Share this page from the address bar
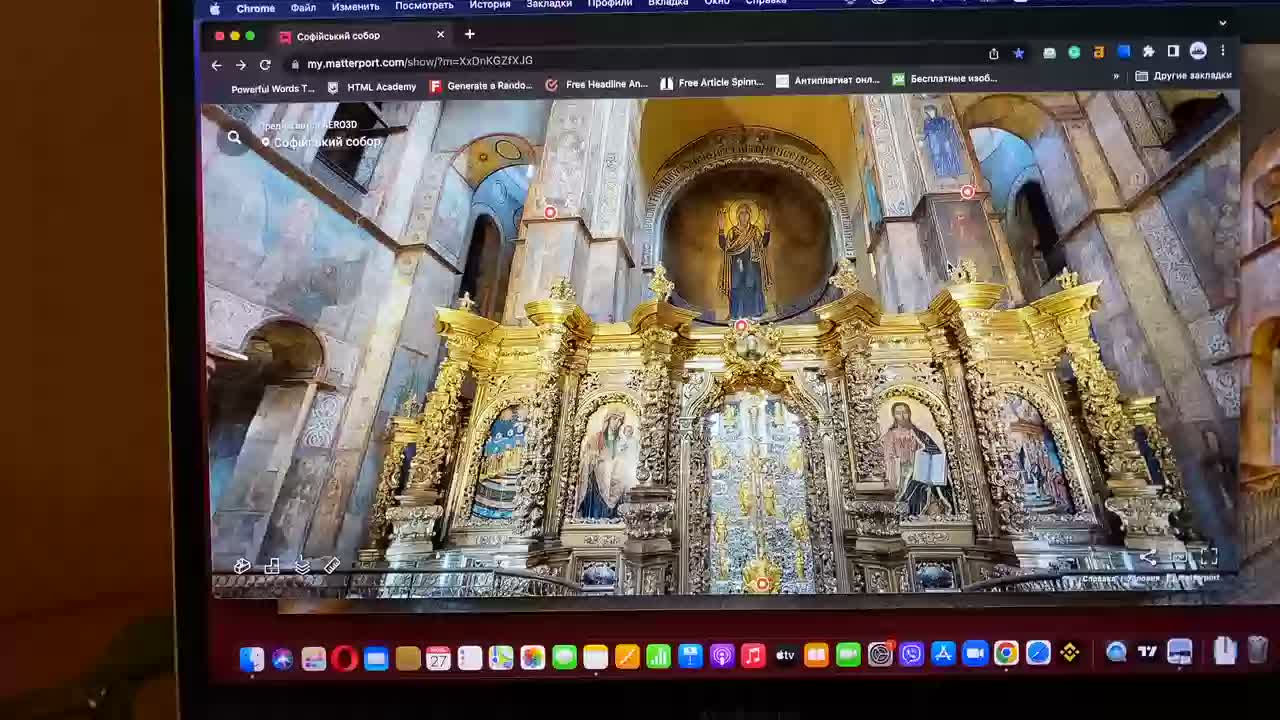 coord(993,53)
